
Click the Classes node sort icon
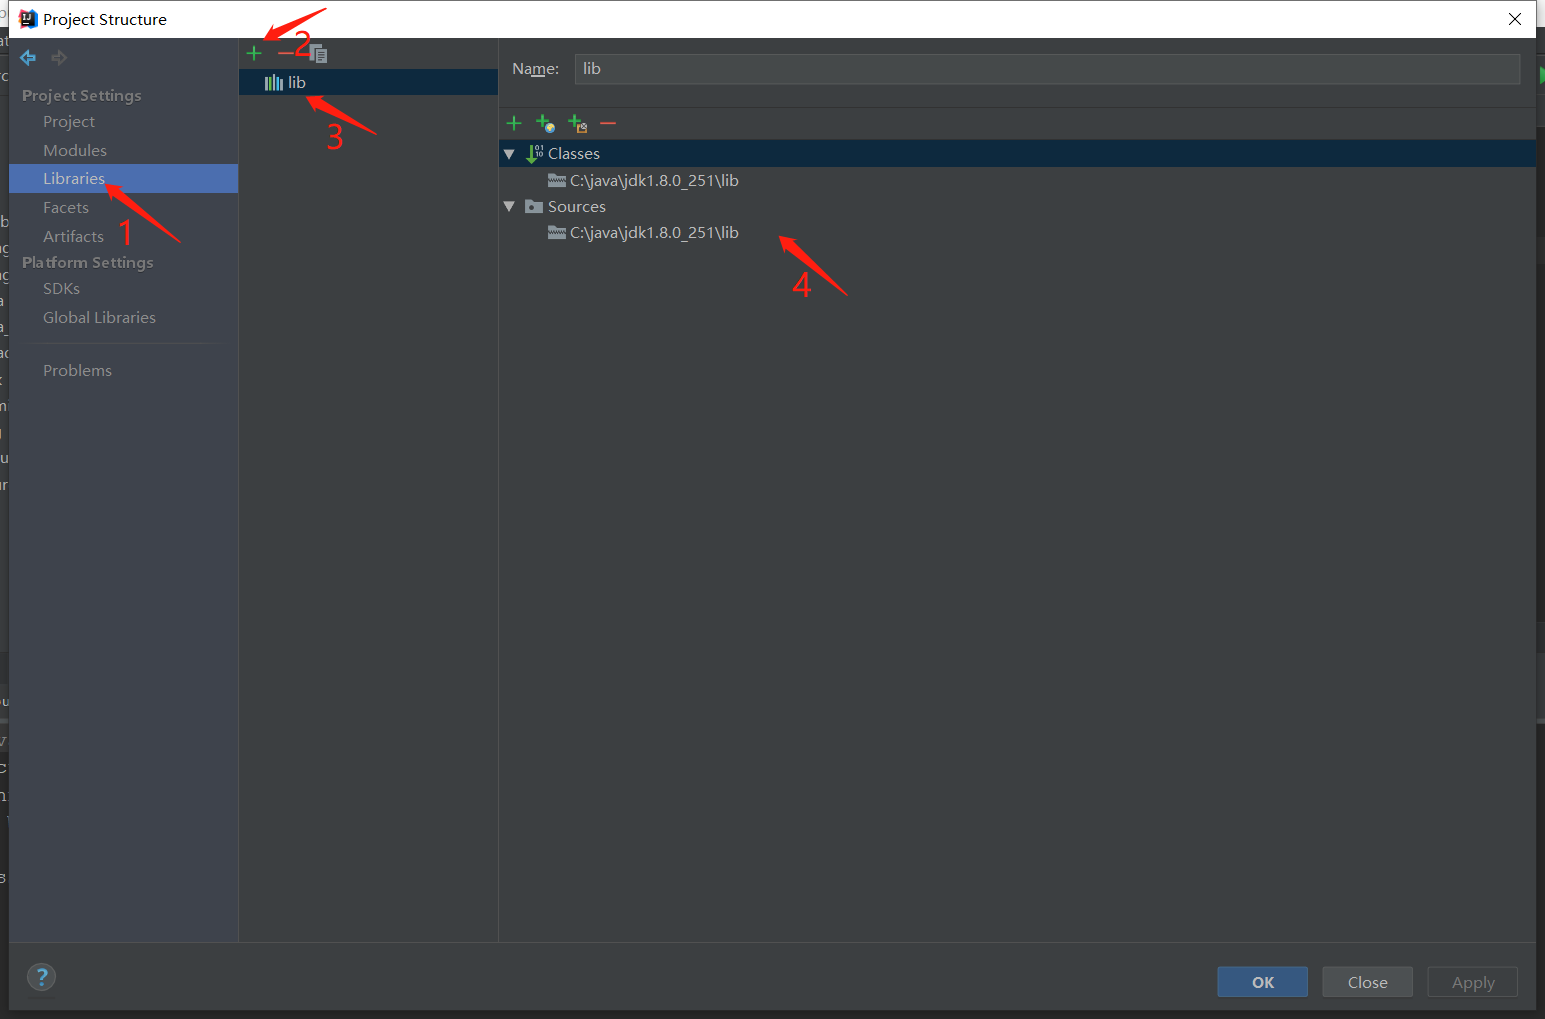coord(535,153)
